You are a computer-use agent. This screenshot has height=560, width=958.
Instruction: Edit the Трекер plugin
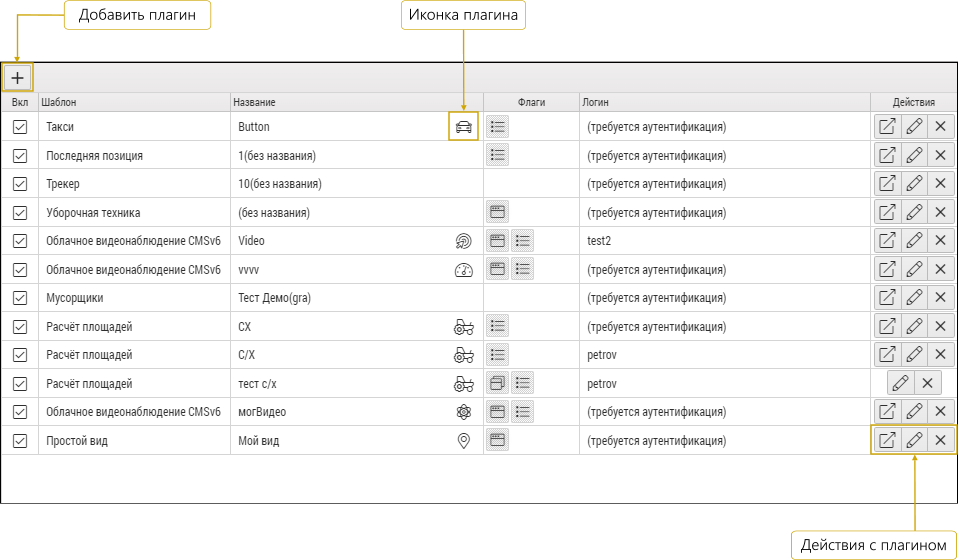click(914, 184)
